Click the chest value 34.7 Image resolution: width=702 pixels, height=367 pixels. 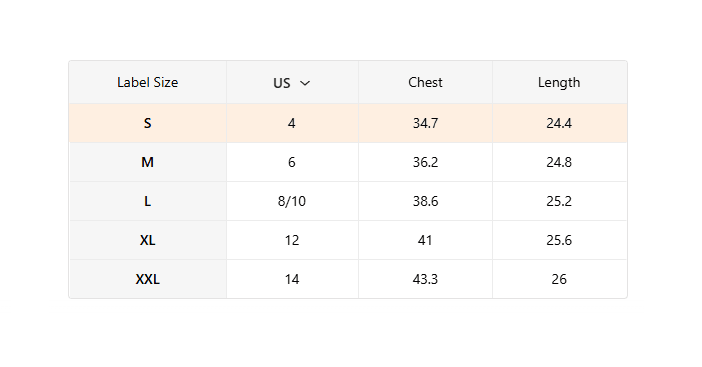coord(425,123)
